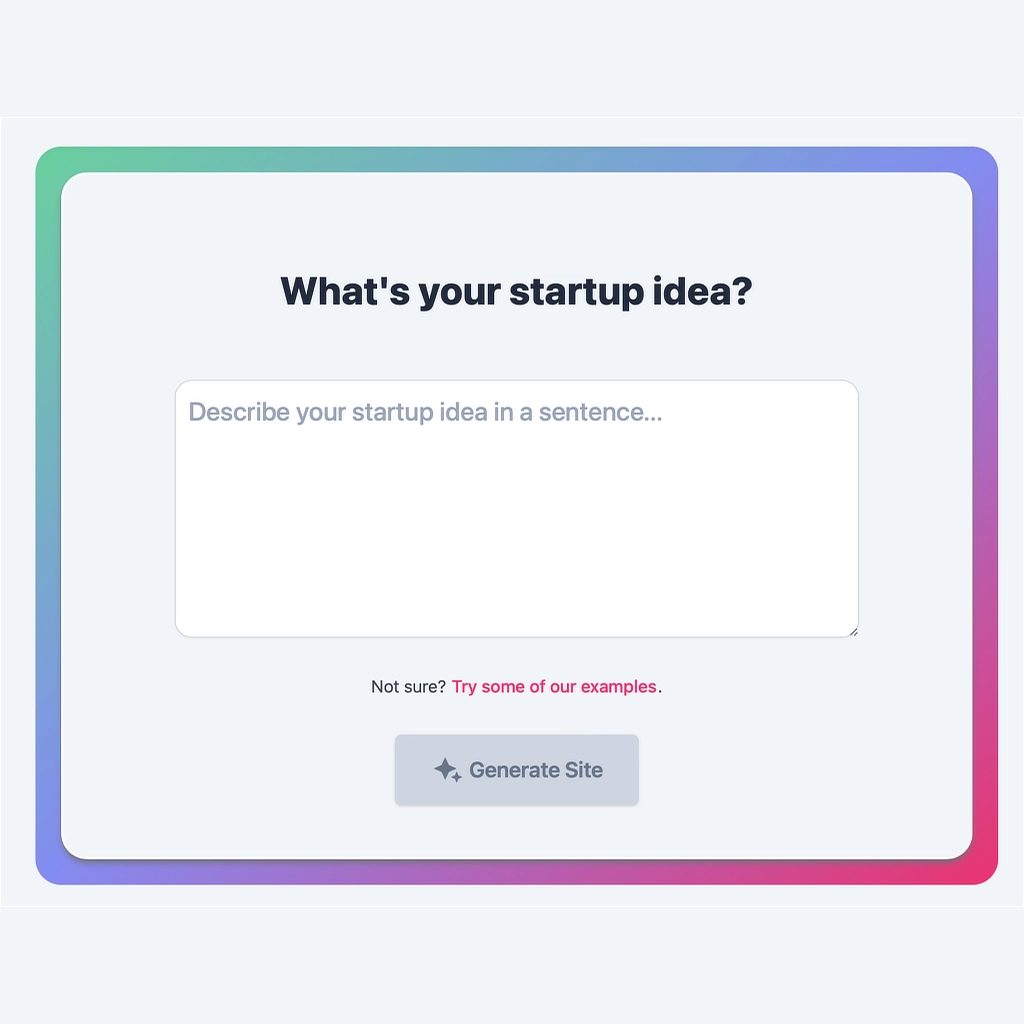Screen dimensions: 1024x1024
Task: Click the 'Describe your startup idea' placeholder text
Action: pyautogui.click(x=425, y=412)
